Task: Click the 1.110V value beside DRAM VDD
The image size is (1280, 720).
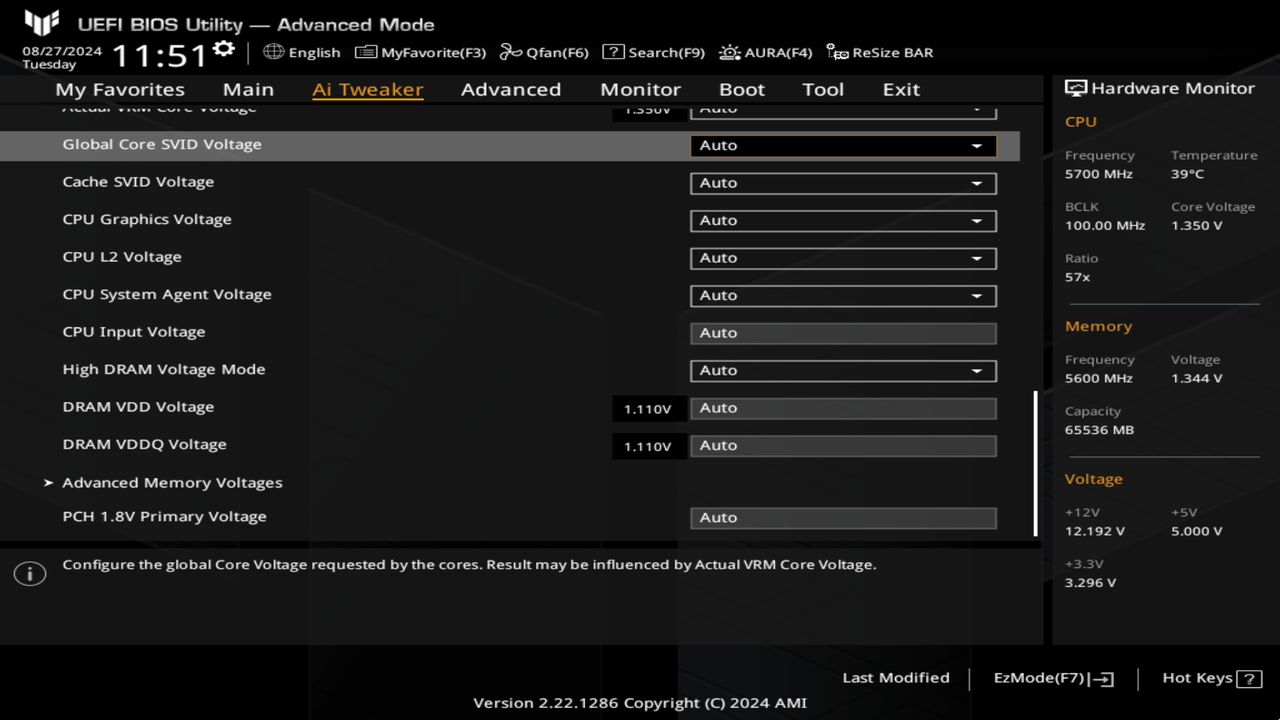Action: [x=648, y=409]
